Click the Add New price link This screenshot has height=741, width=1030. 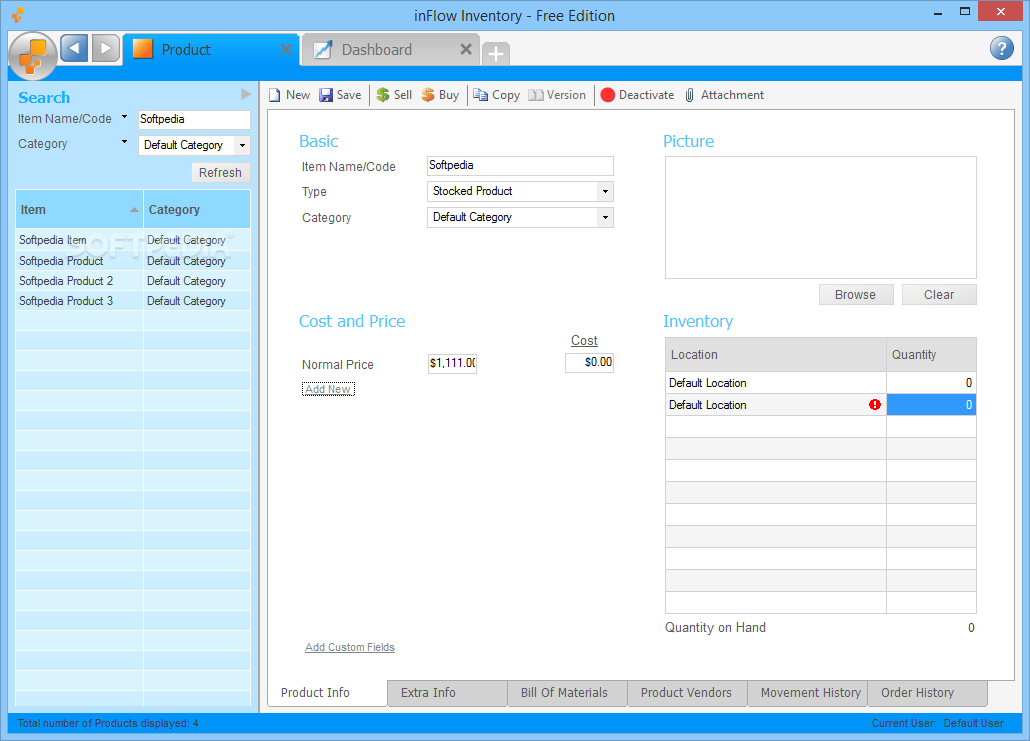328,389
